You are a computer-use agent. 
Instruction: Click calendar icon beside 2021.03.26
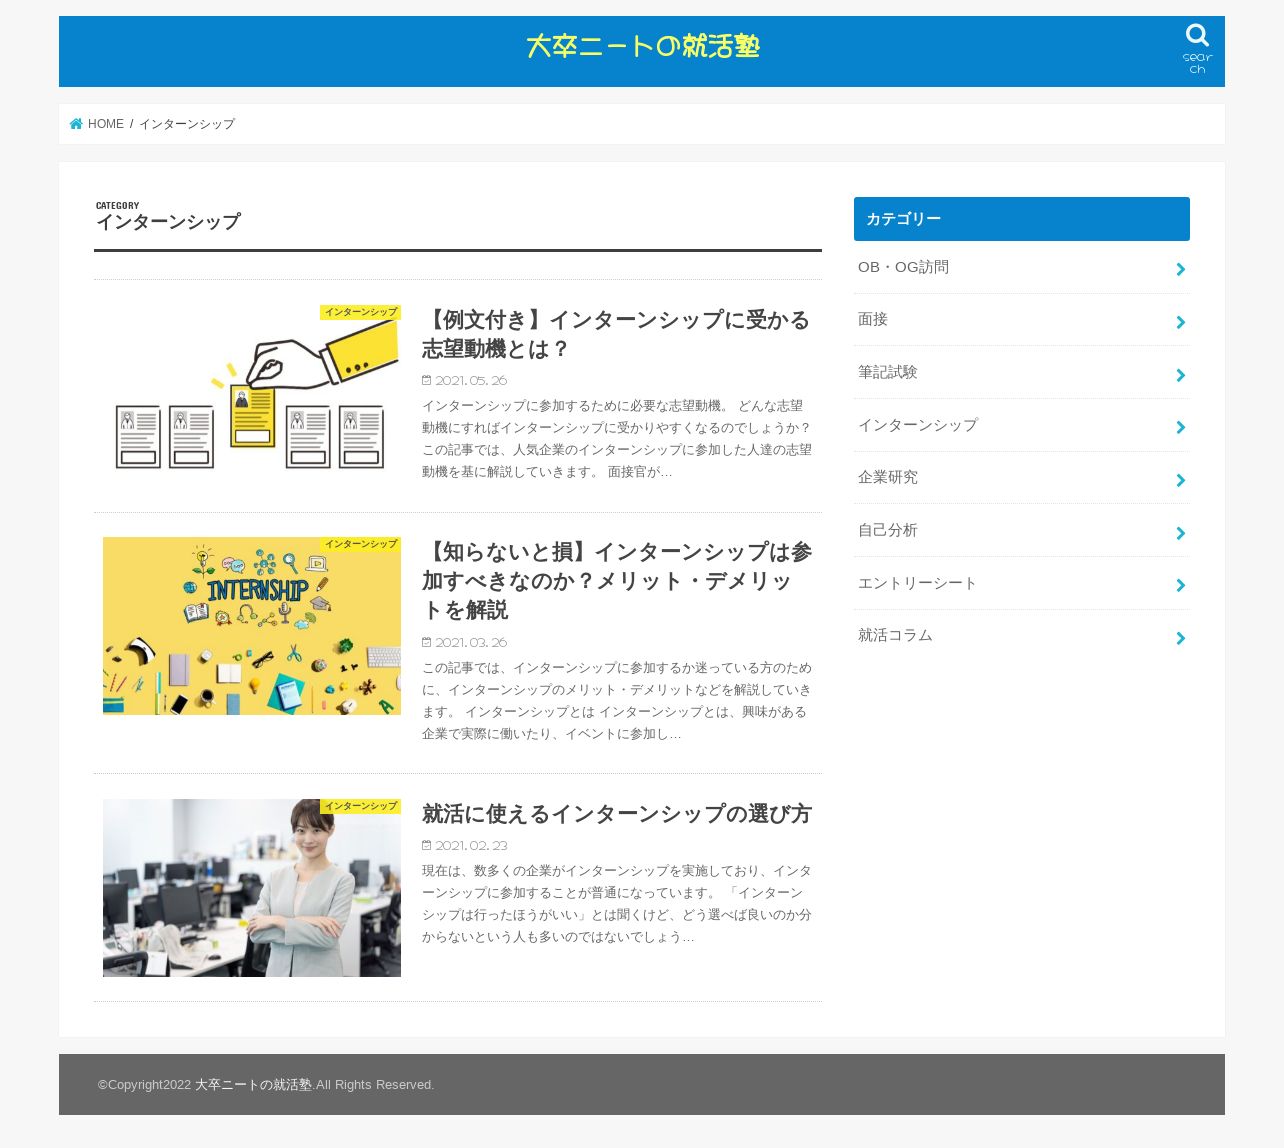point(427,642)
